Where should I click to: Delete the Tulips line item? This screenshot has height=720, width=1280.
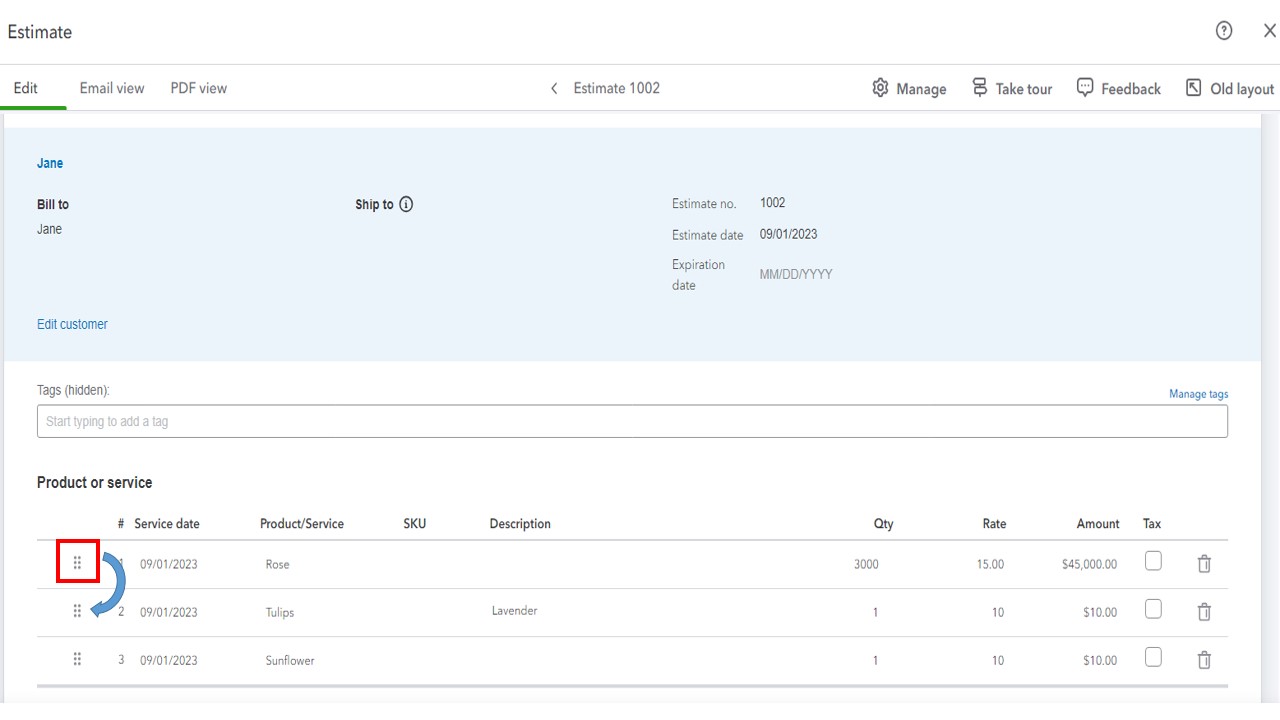(x=1204, y=612)
